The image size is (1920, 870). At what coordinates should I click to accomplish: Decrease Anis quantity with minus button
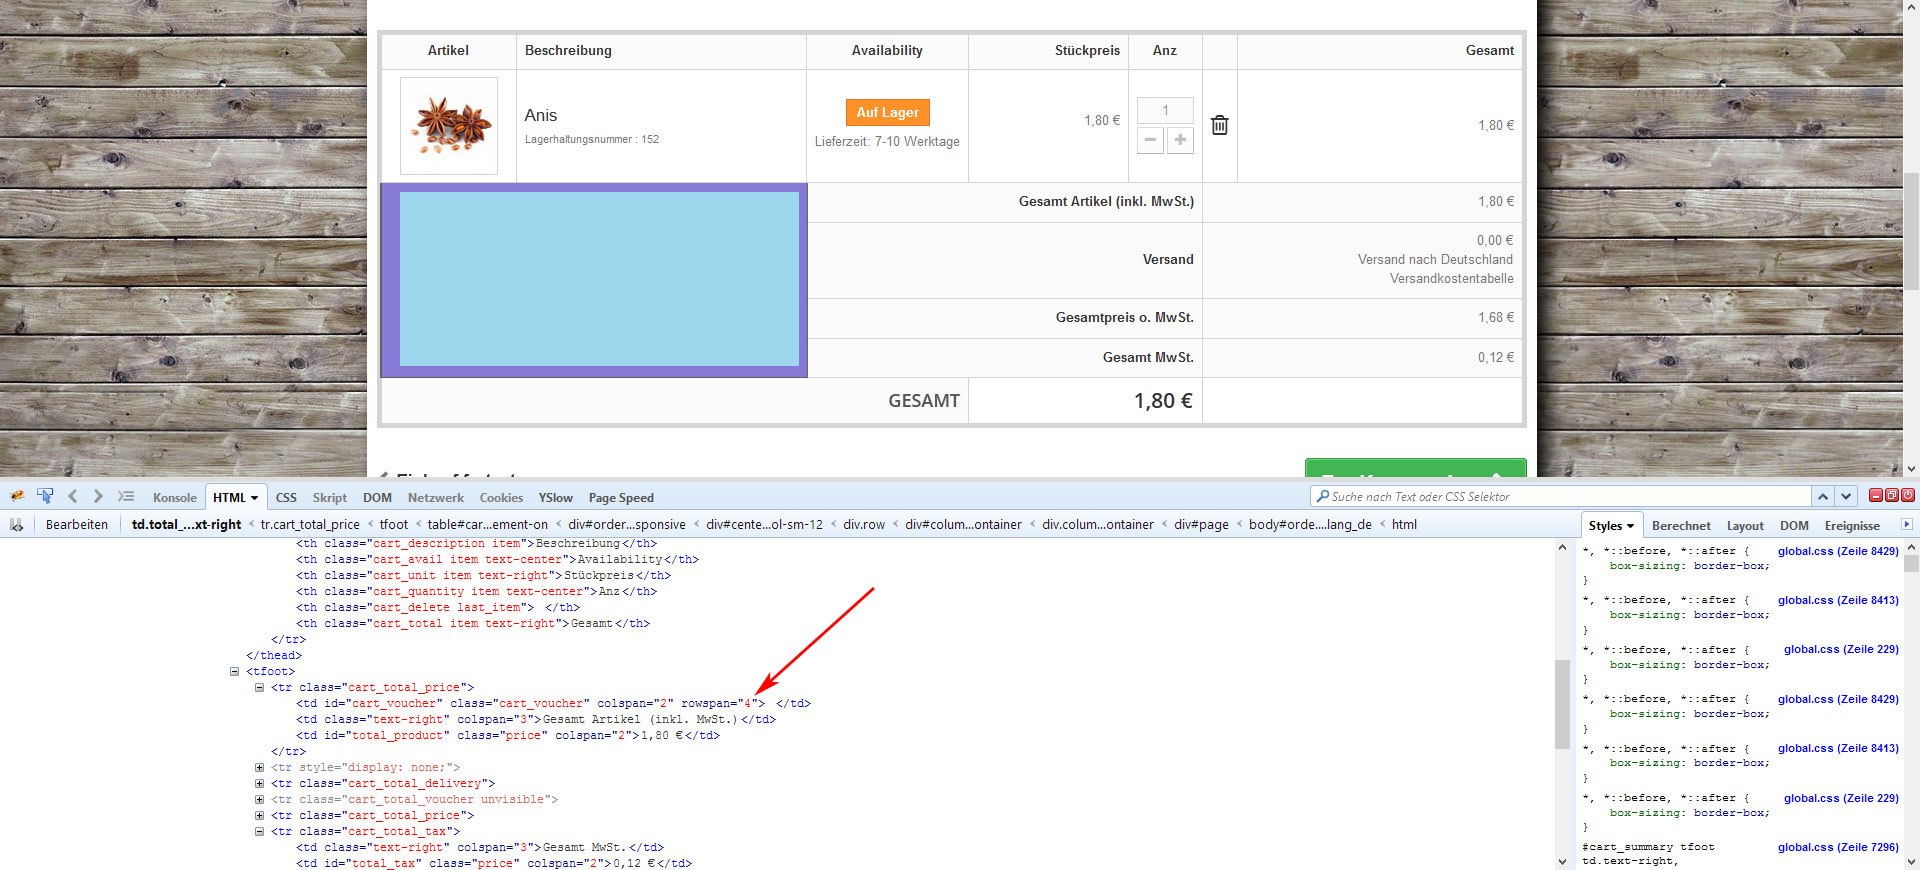(1151, 140)
